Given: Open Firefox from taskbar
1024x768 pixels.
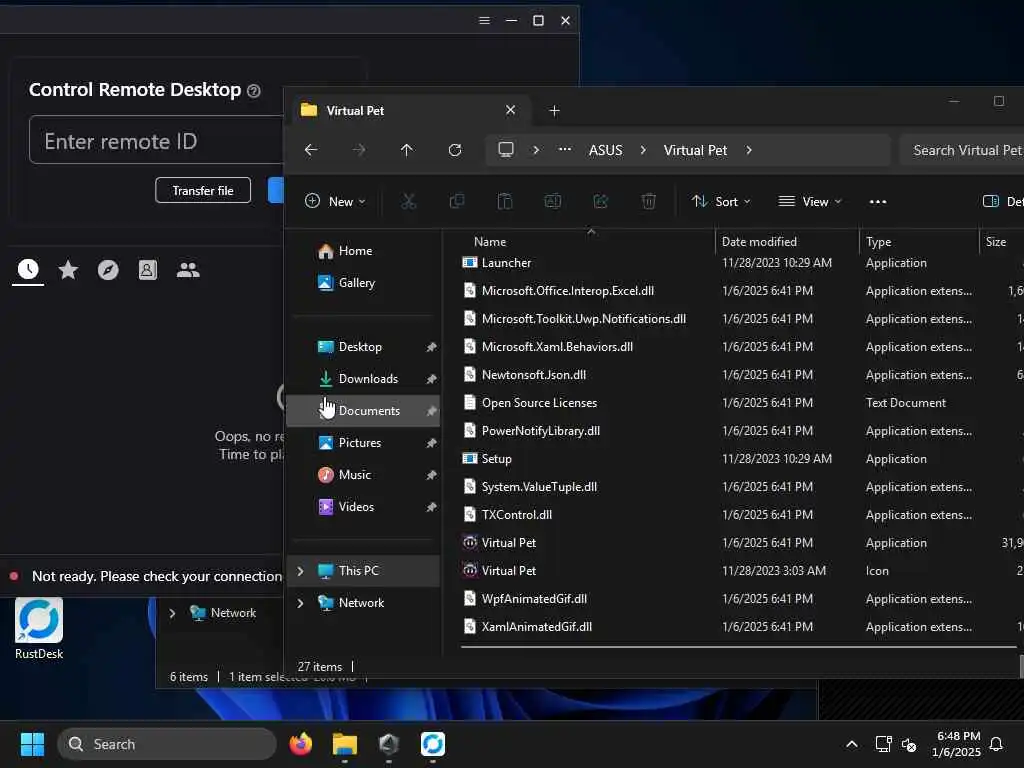Looking at the screenshot, I should 300,744.
